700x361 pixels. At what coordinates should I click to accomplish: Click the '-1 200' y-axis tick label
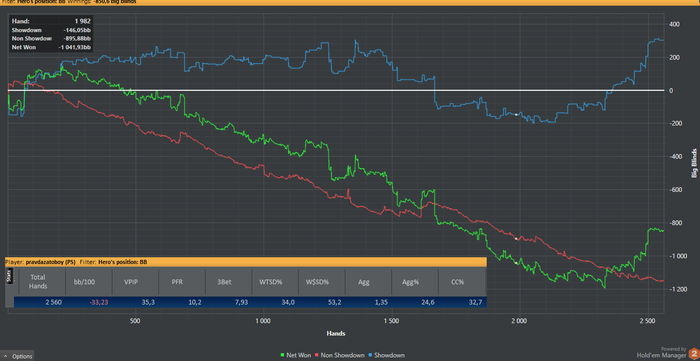tap(678, 289)
